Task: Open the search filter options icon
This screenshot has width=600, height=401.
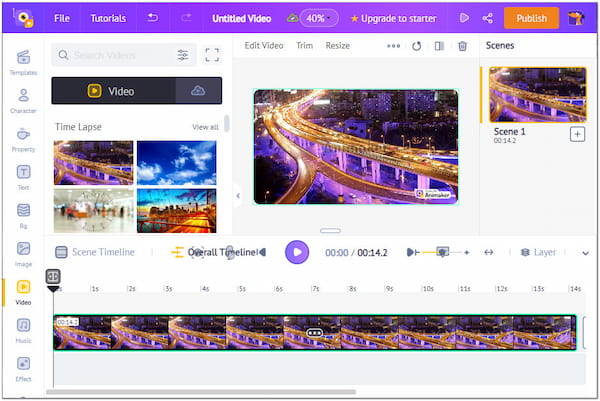Action: coord(183,55)
